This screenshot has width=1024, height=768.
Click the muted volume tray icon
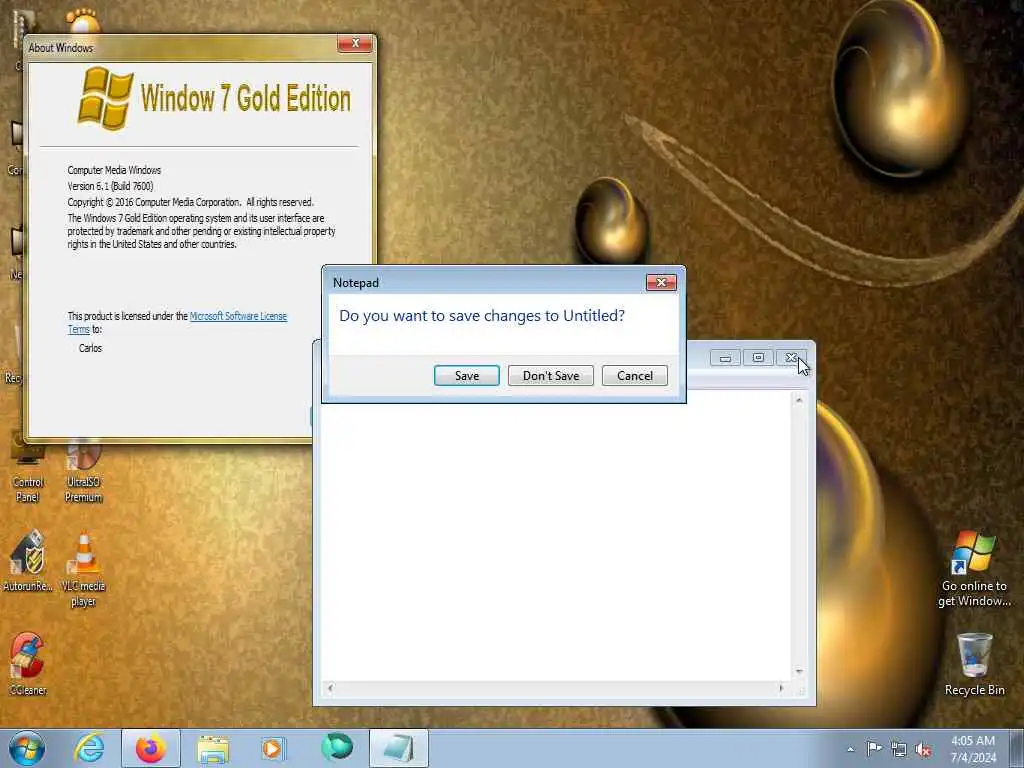tap(923, 750)
